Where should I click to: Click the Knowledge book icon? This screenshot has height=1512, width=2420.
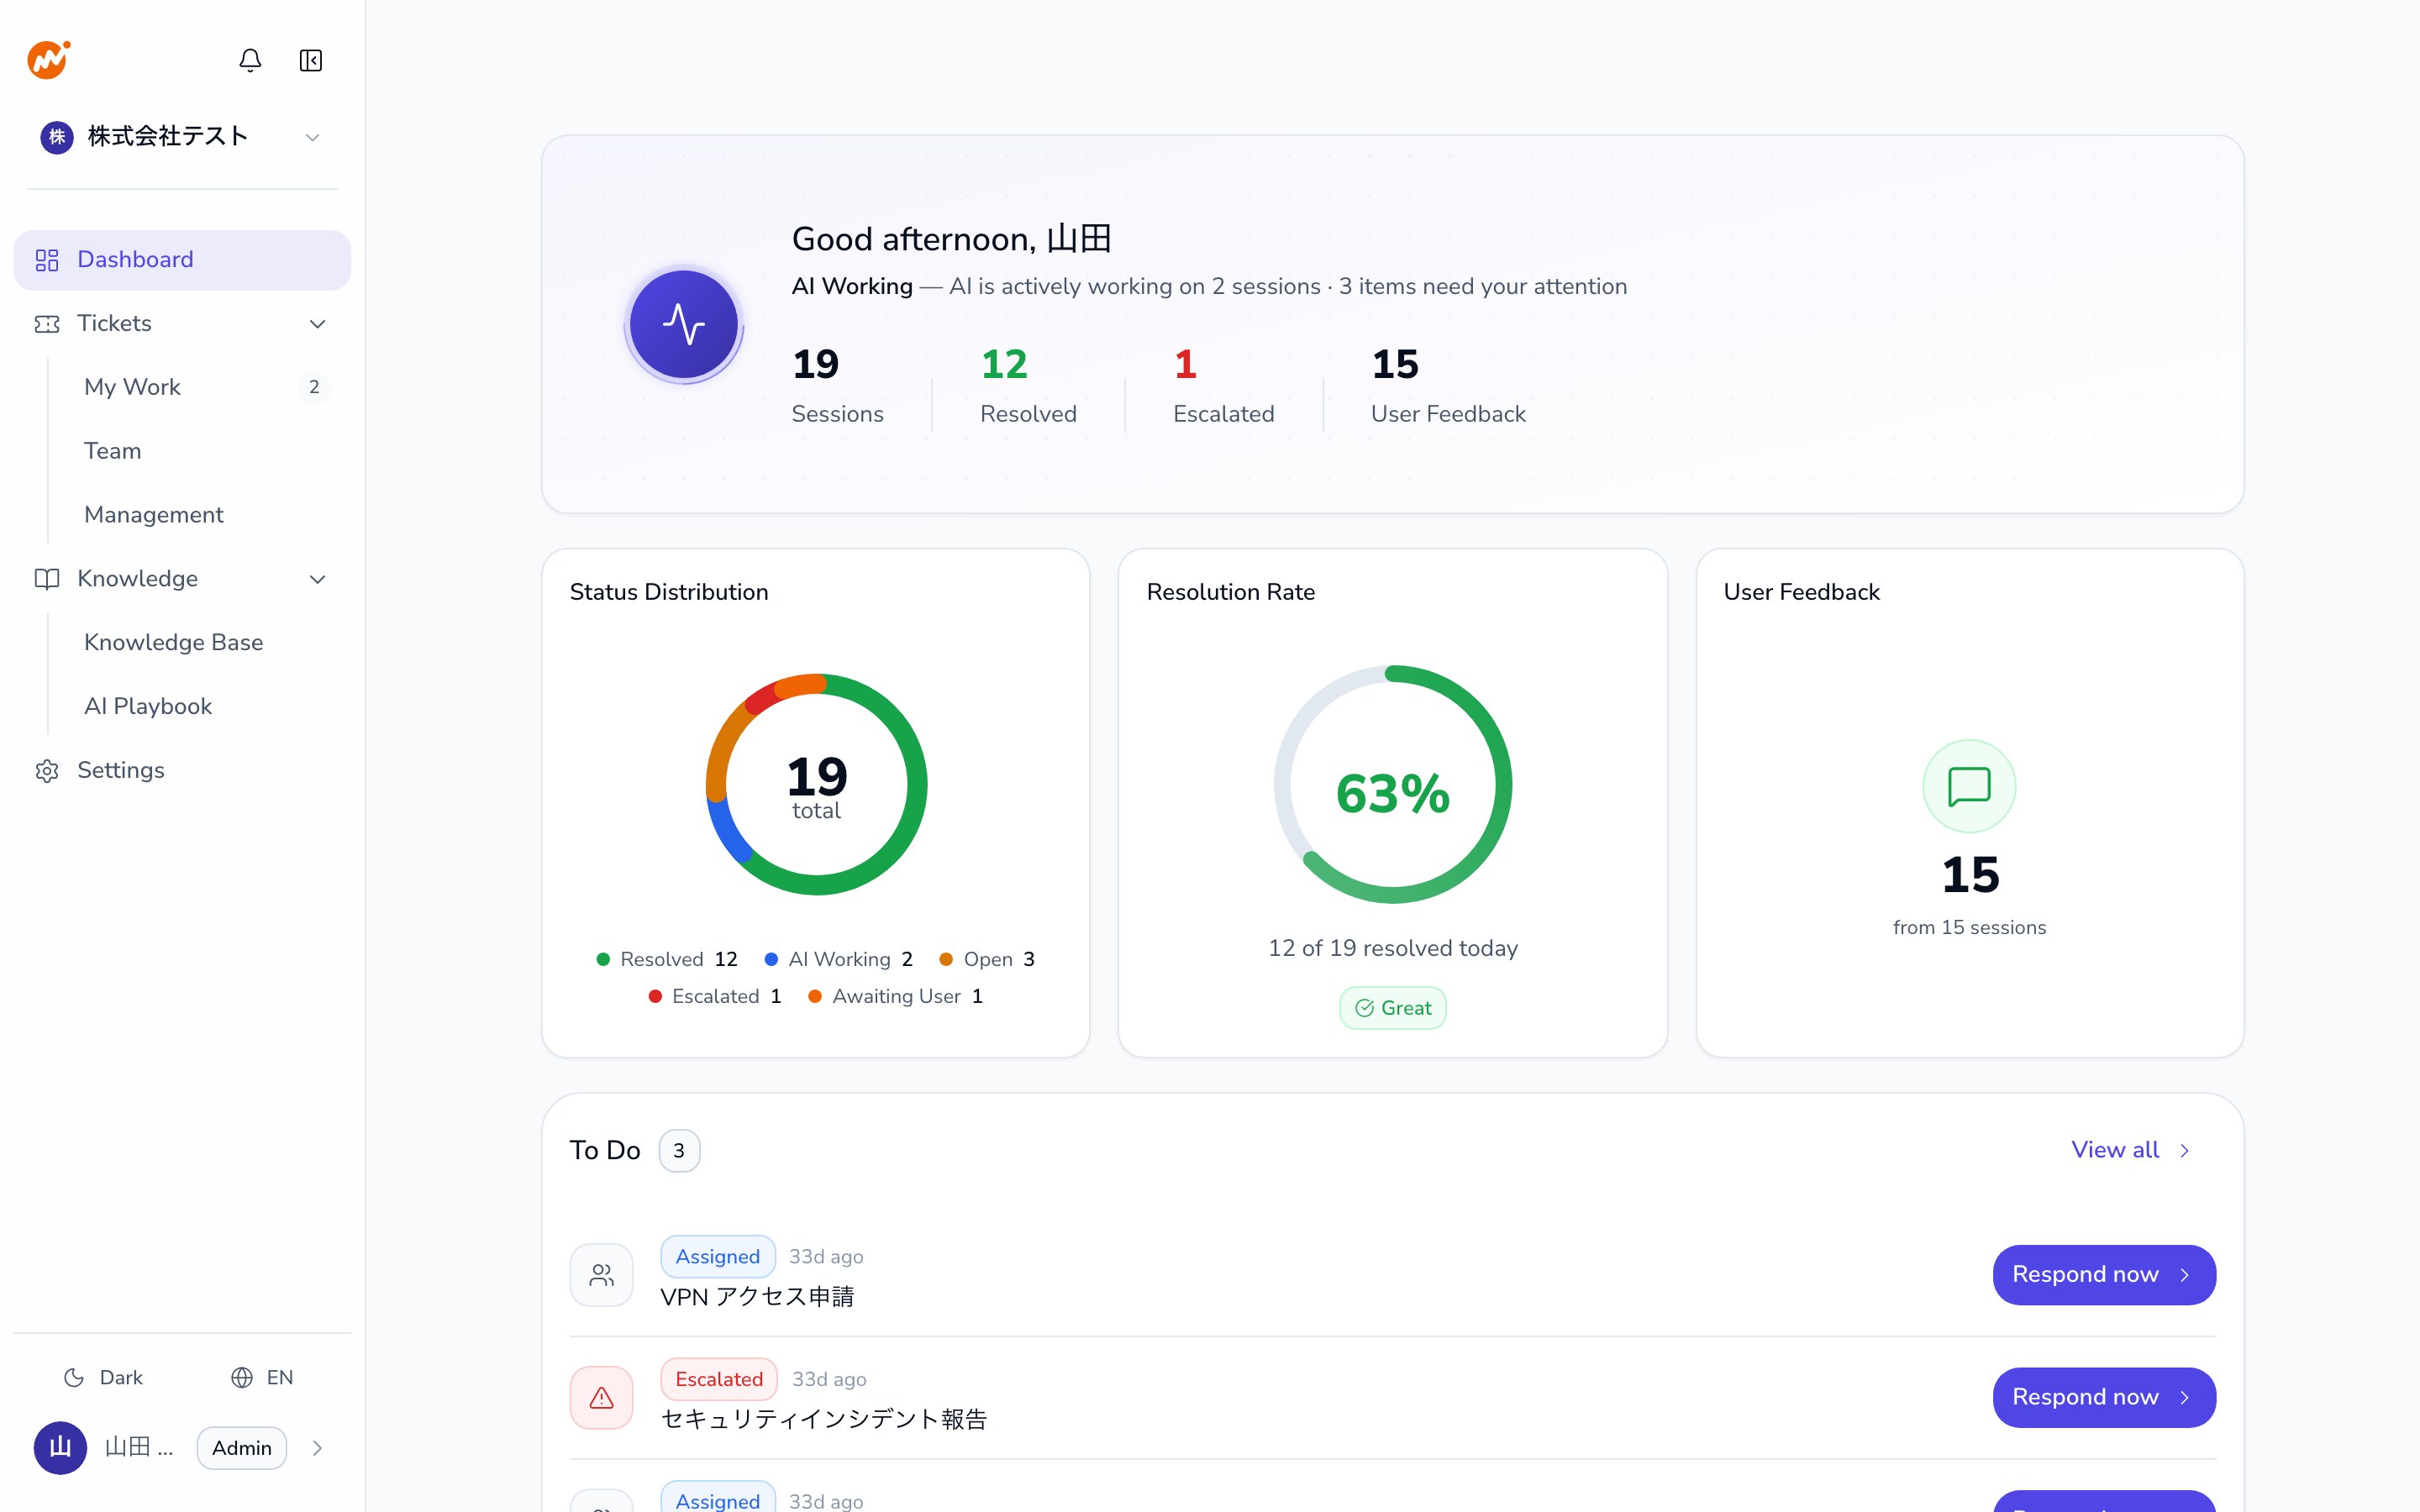47,579
